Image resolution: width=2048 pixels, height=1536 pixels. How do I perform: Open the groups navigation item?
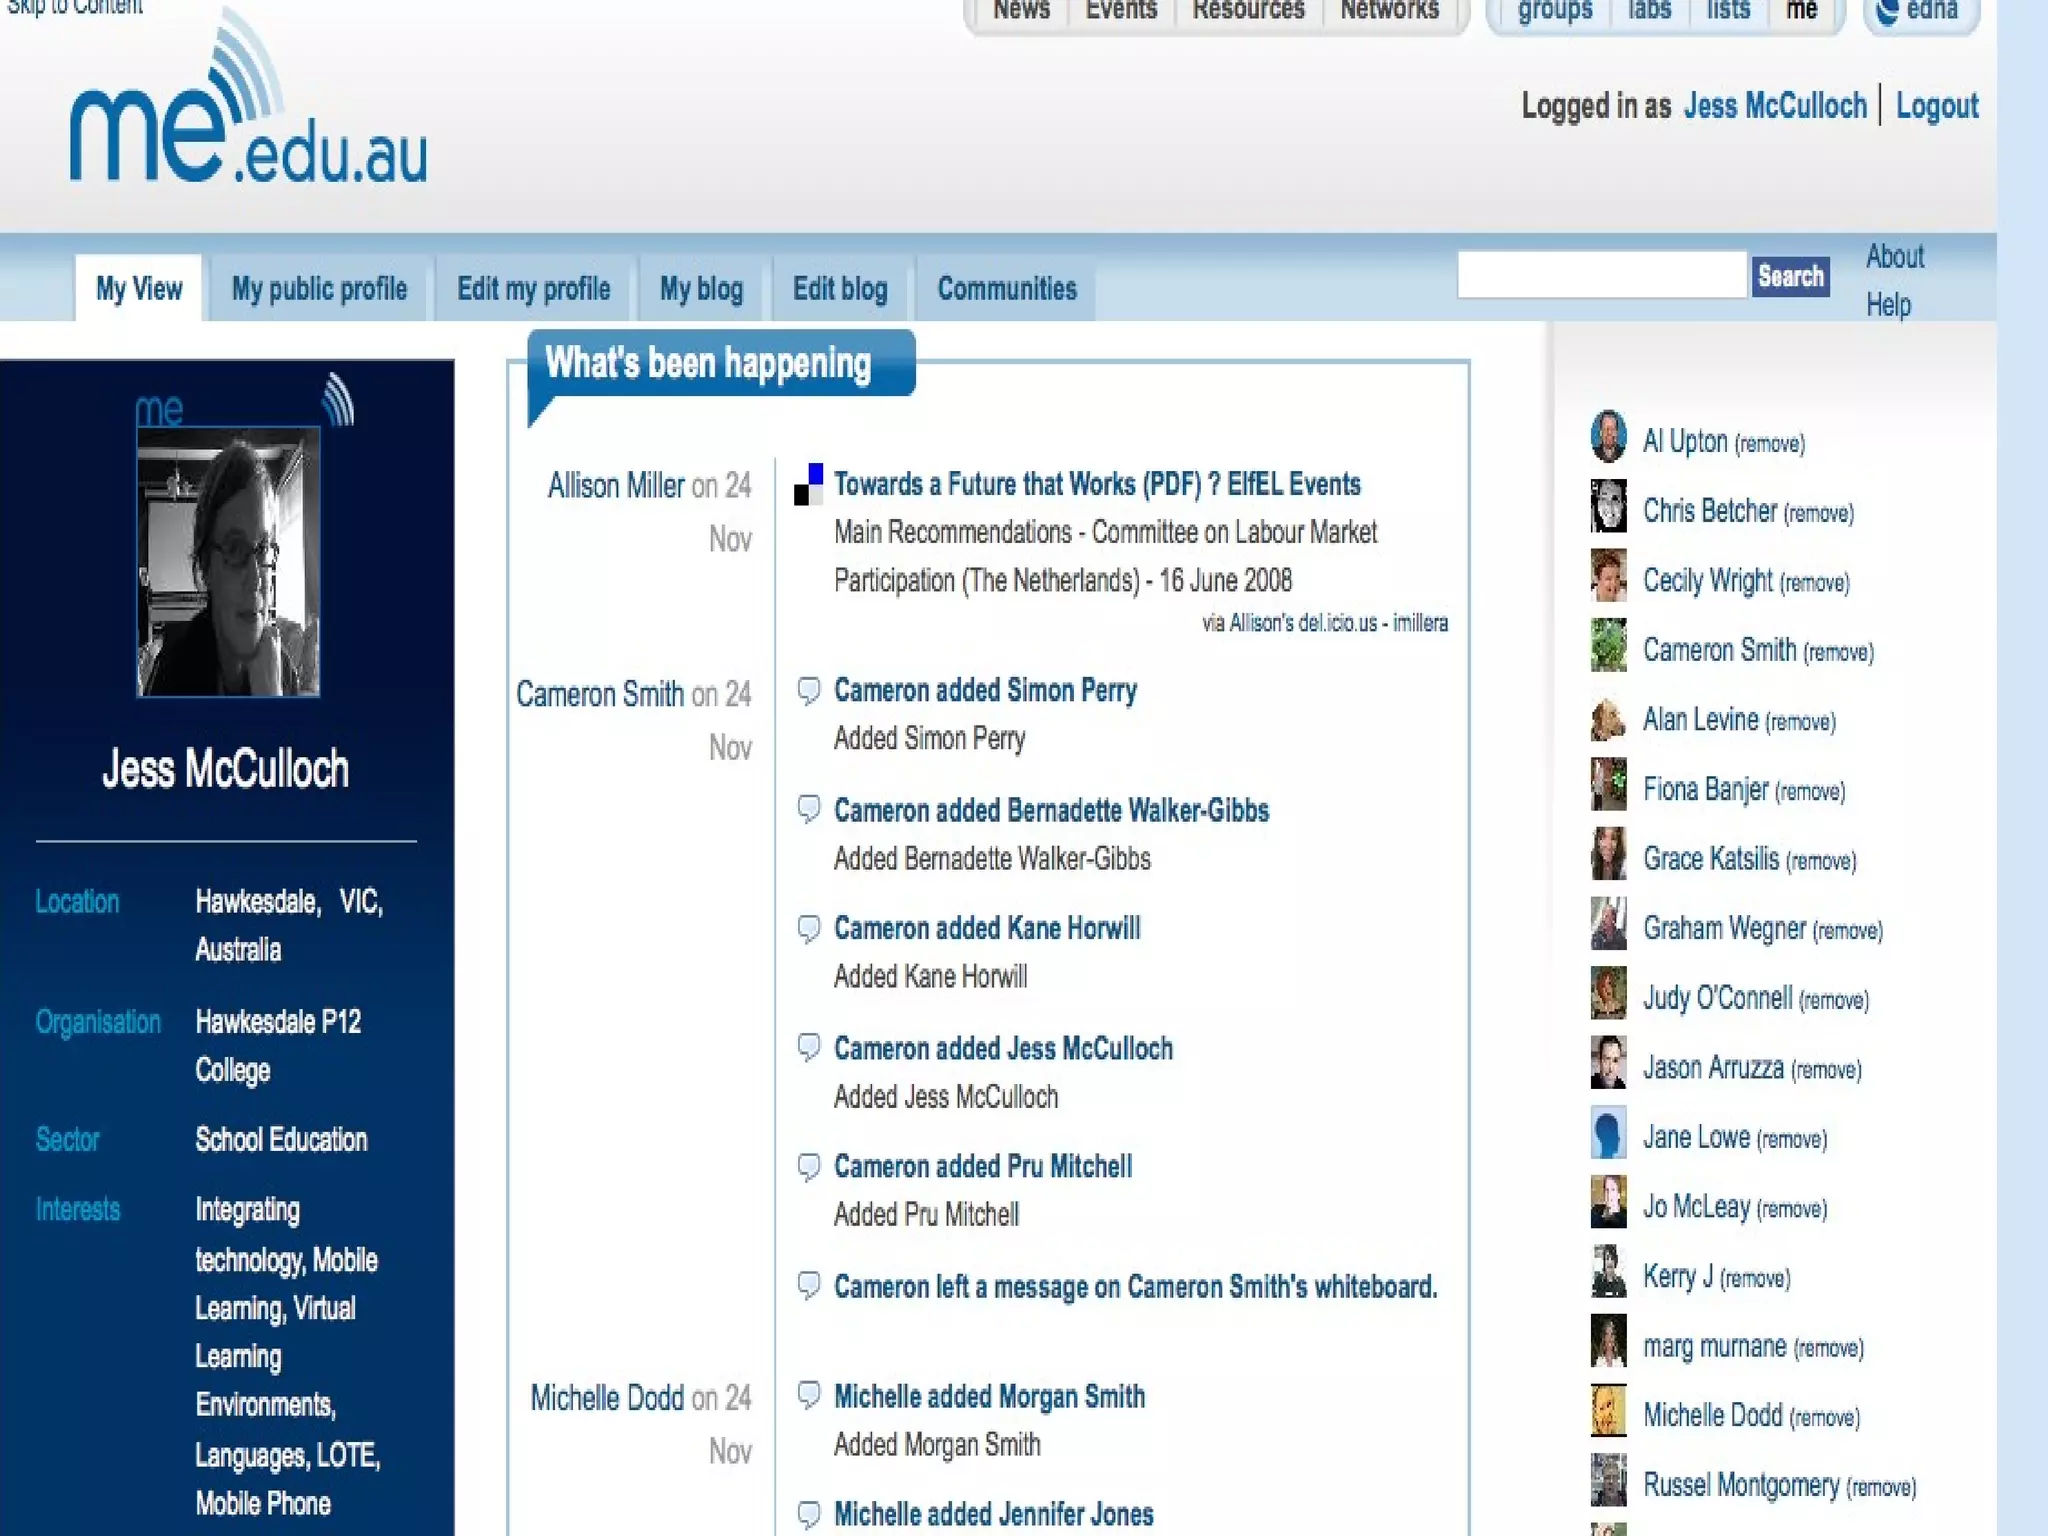point(1554,11)
